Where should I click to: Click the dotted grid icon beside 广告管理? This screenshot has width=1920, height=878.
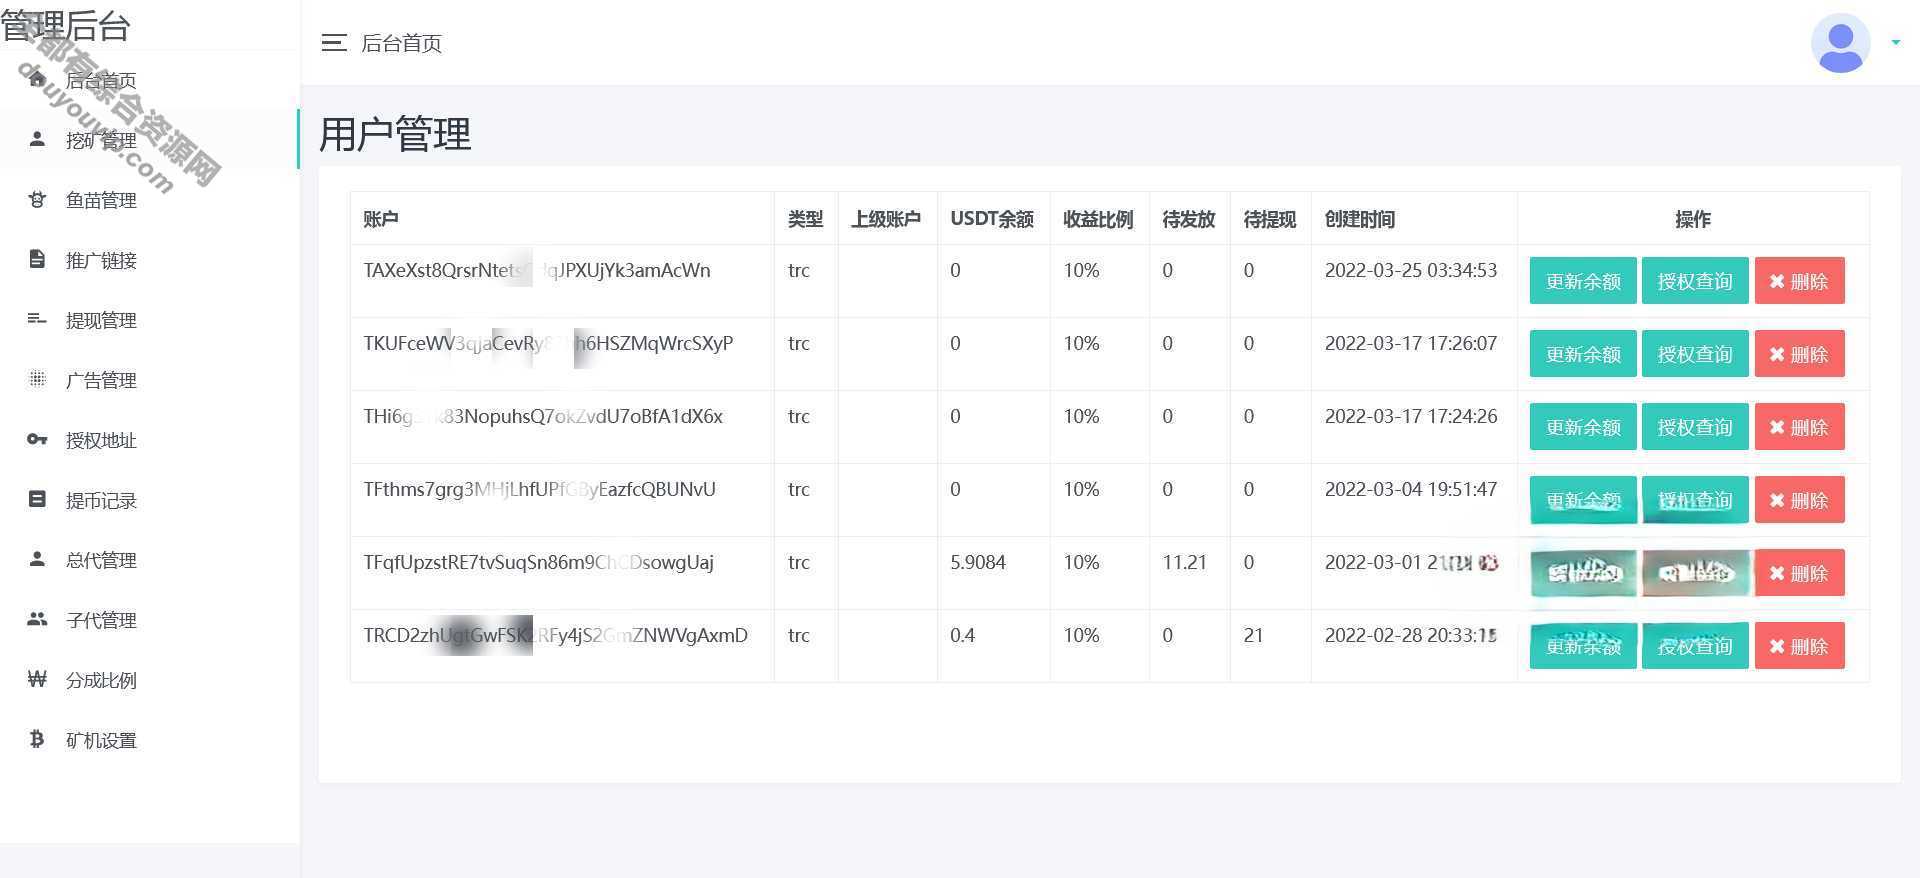37,379
